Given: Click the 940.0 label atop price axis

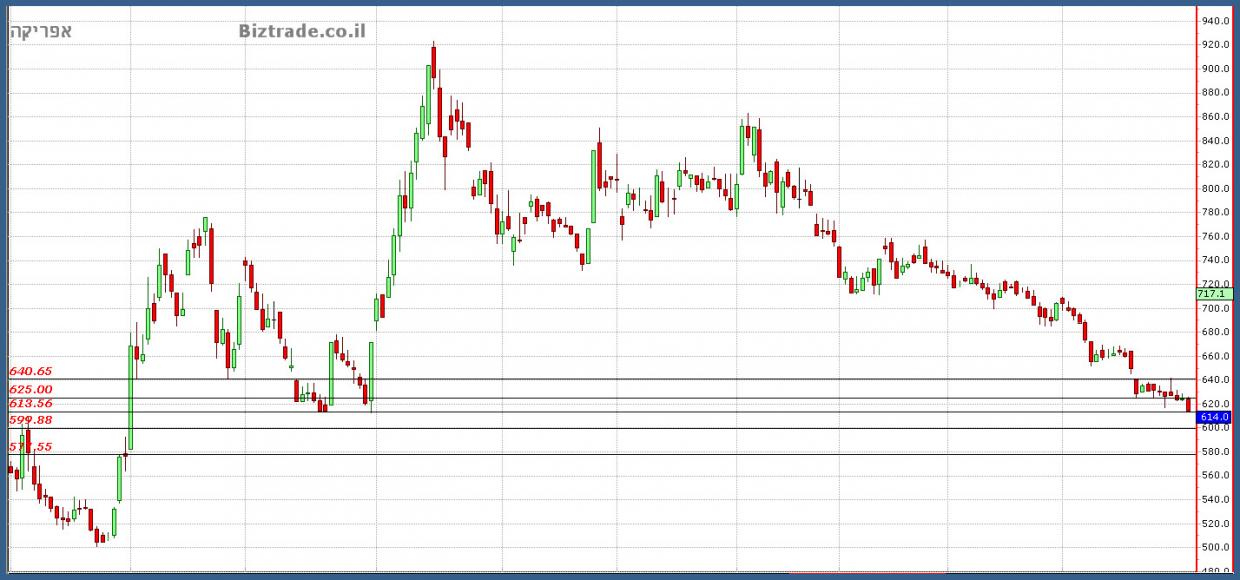Looking at the screenshot, I should click(x=1215, y=21).
